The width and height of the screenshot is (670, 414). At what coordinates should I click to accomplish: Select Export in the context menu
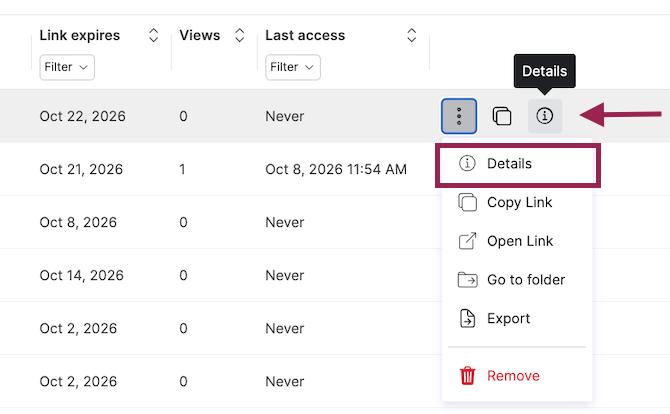coord(518,319)
